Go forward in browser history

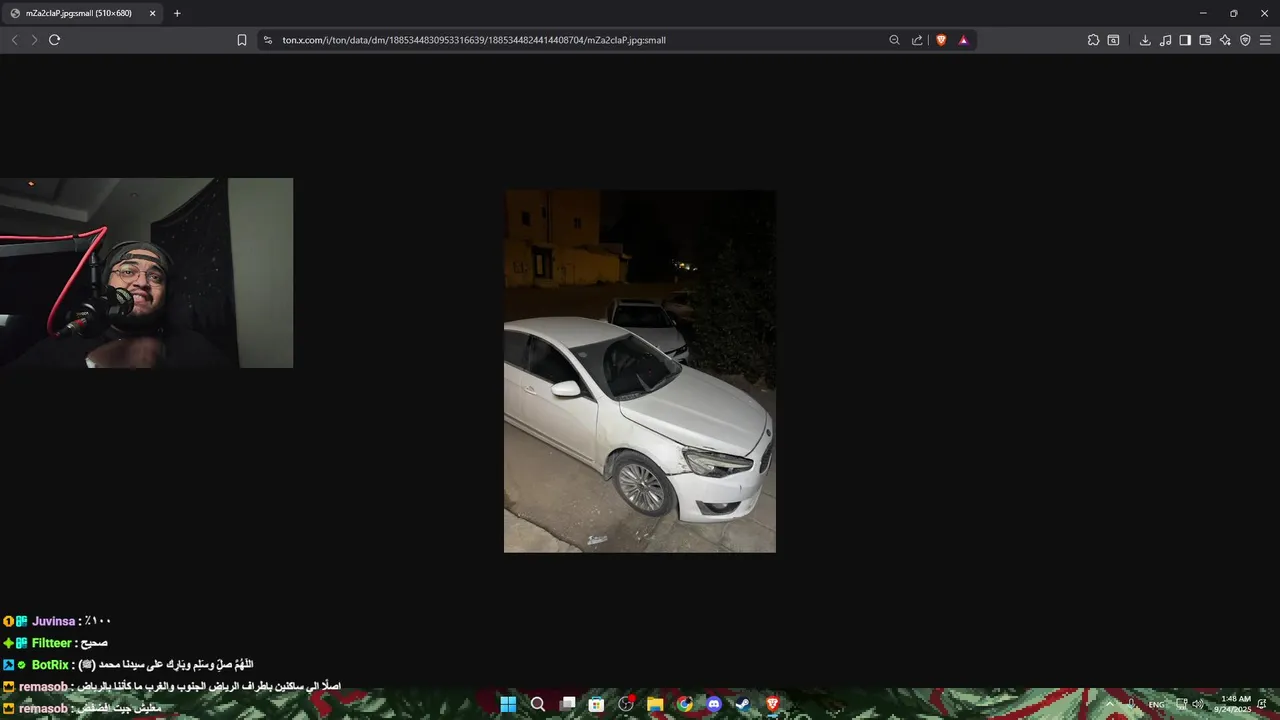[34, 40]
